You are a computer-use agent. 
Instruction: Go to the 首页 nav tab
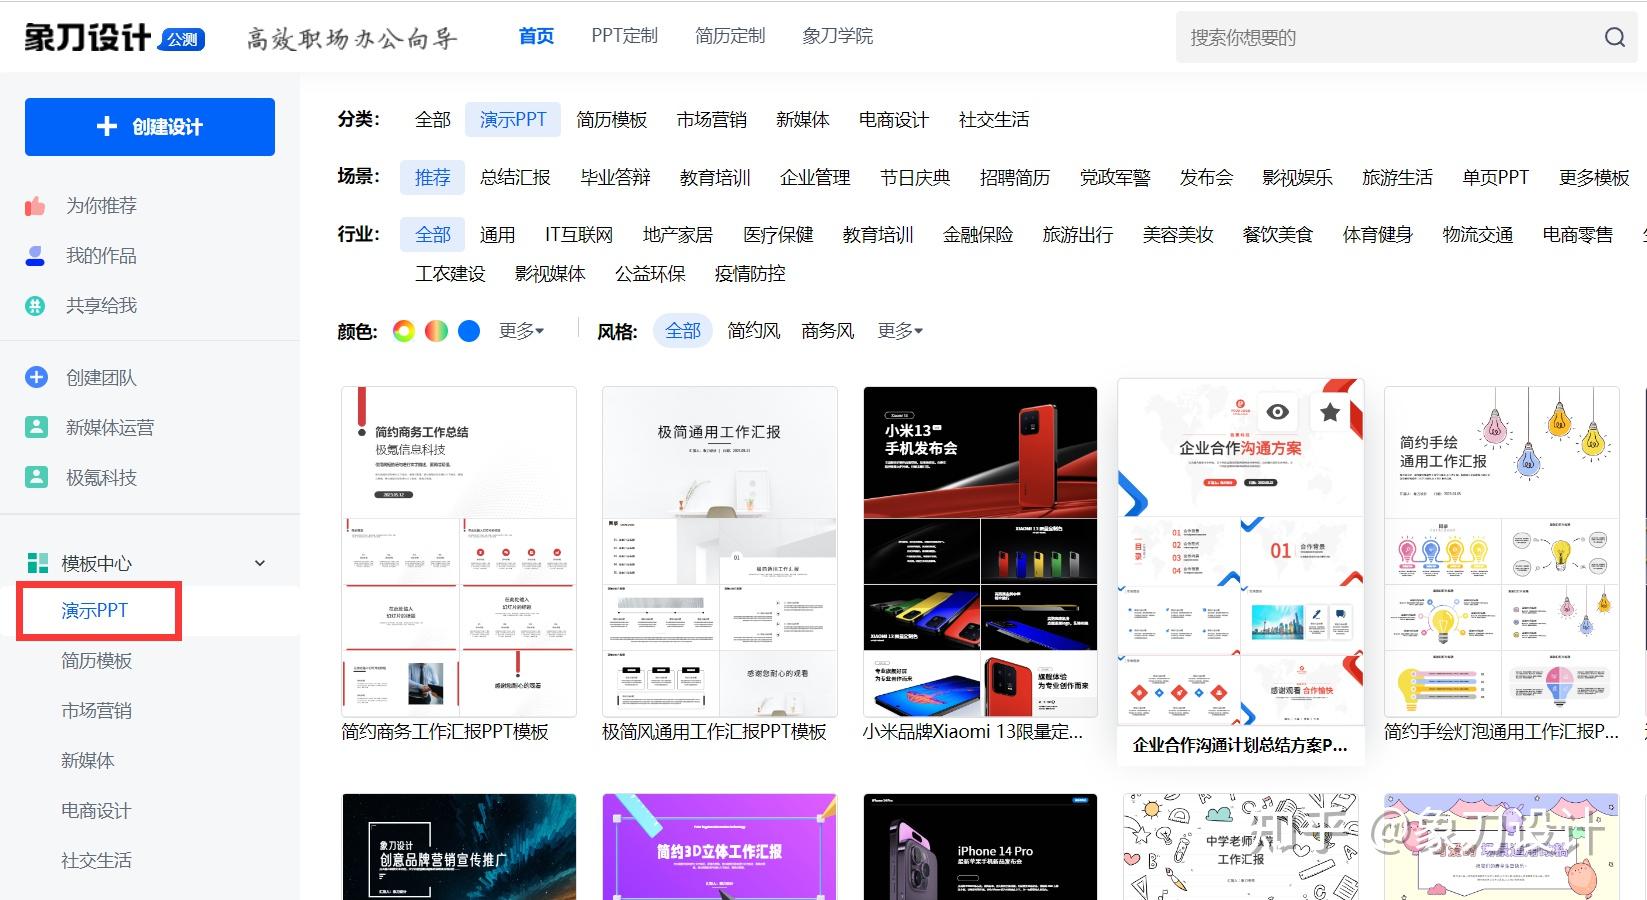(x=536, y=36)
